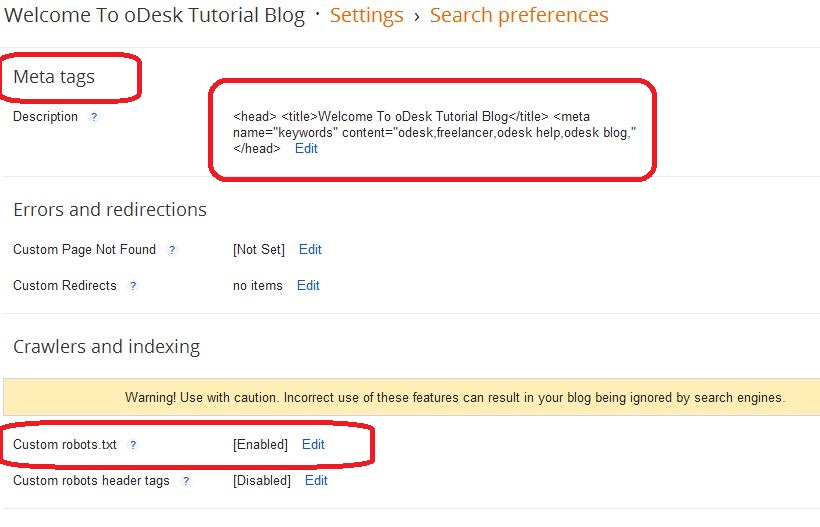This screenshot has width=820, height=527.
Task: Click the [Disabled] status for robots header tags
Action: (x=262, y=480)
